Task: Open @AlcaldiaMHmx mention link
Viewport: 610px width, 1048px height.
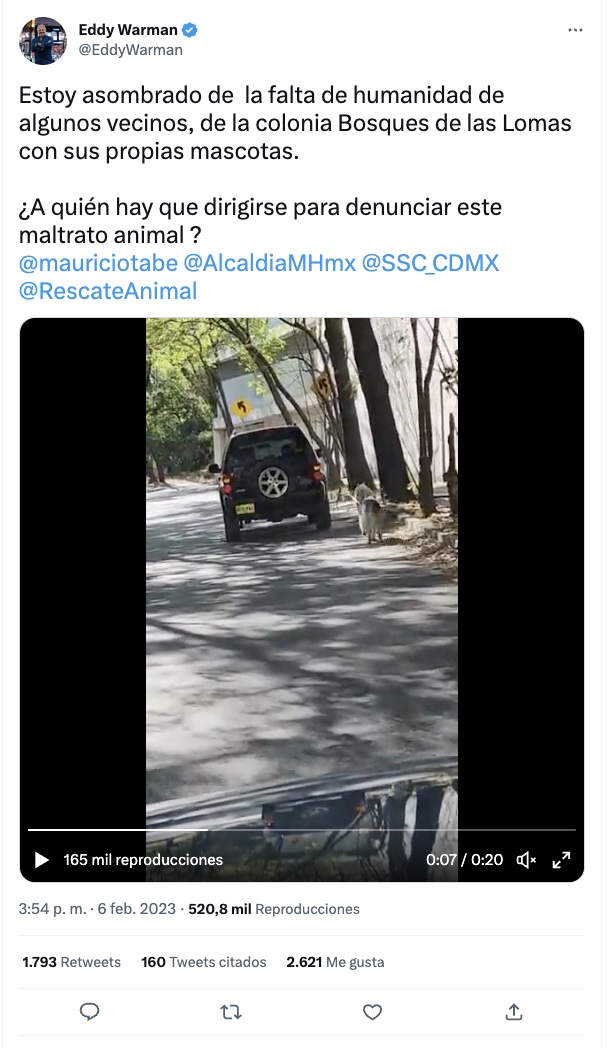Action: pos(269,263)
